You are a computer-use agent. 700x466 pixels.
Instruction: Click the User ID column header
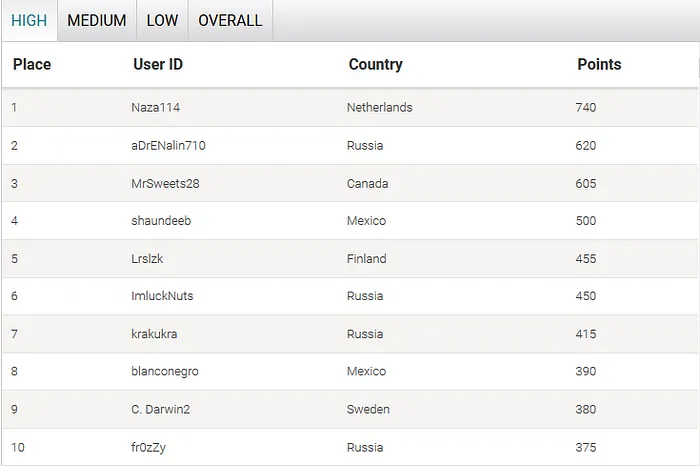[x=158, y=65]
